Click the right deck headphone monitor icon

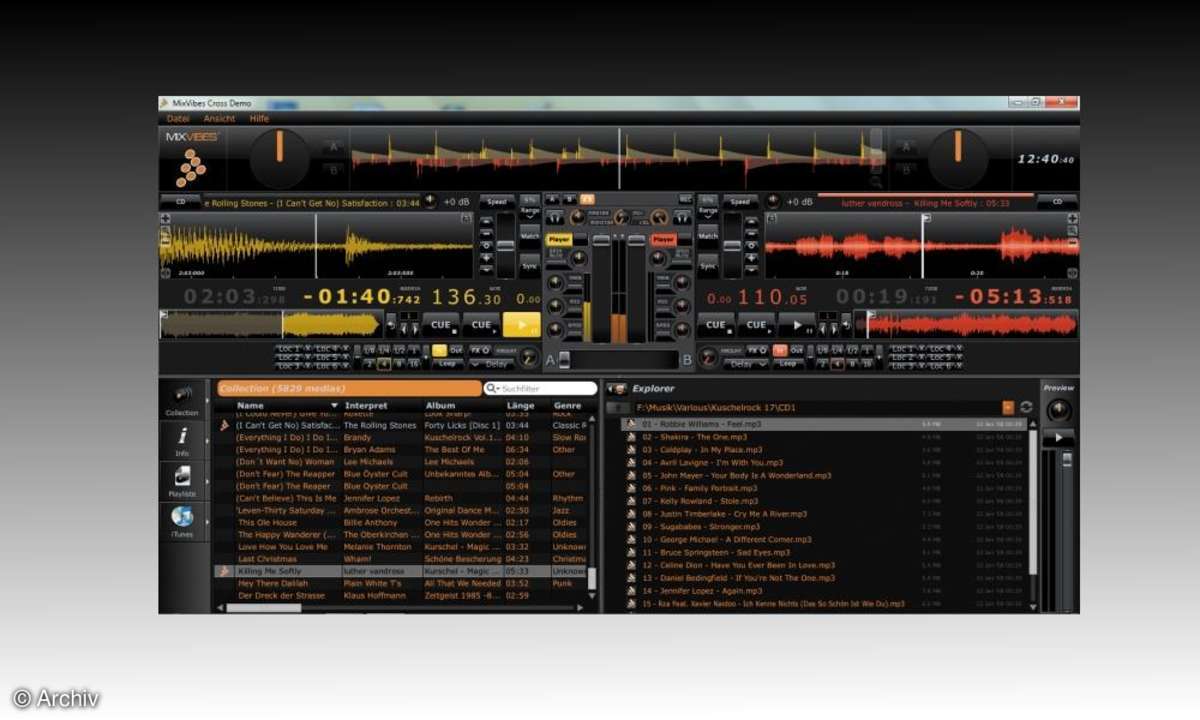point(682,217)
